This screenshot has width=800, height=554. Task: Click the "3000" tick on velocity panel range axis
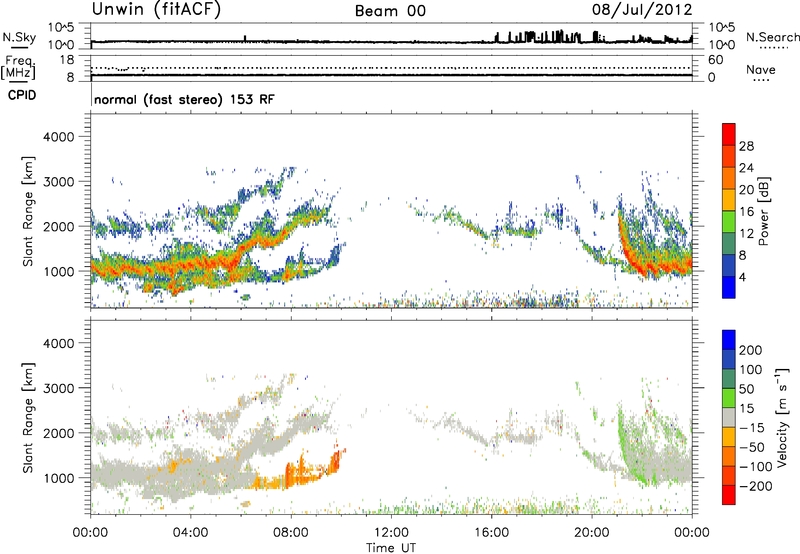point(59,388)
